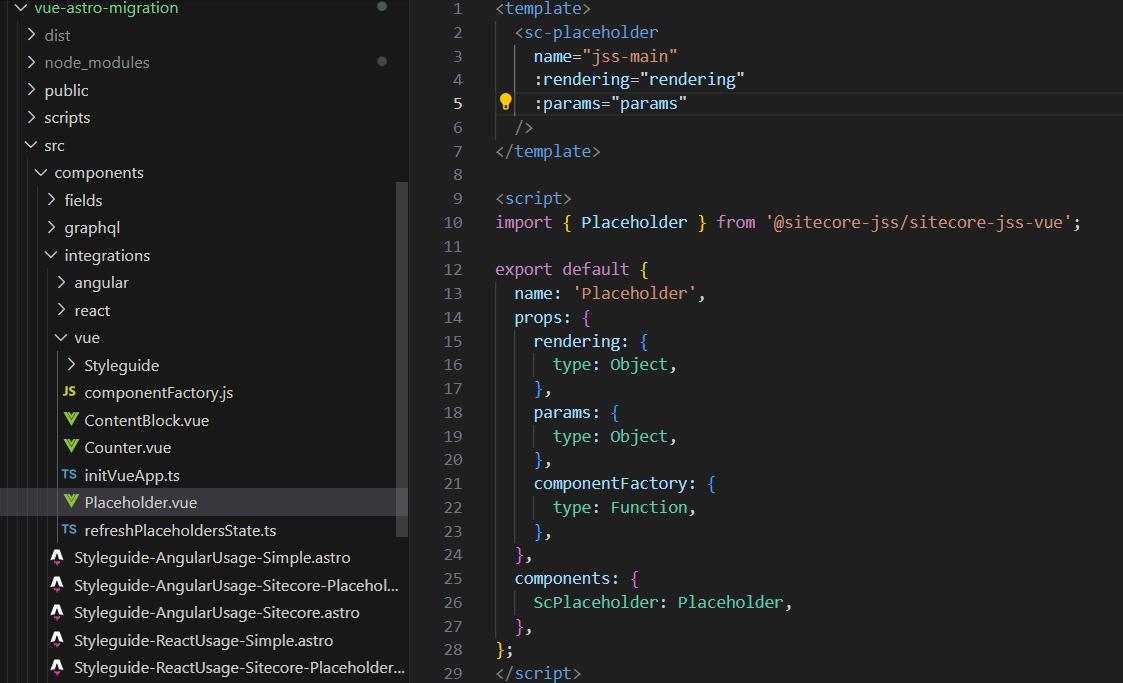Click the Astro icon for Styleguide-AngularUsage-Simple.astro
1123x683 pixels.
[58, 557]
